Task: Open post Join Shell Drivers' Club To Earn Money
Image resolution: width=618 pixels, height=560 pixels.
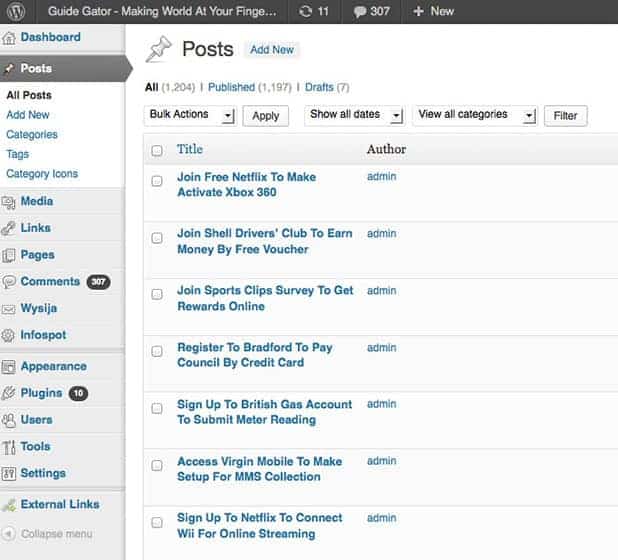Action: (264, 241)
